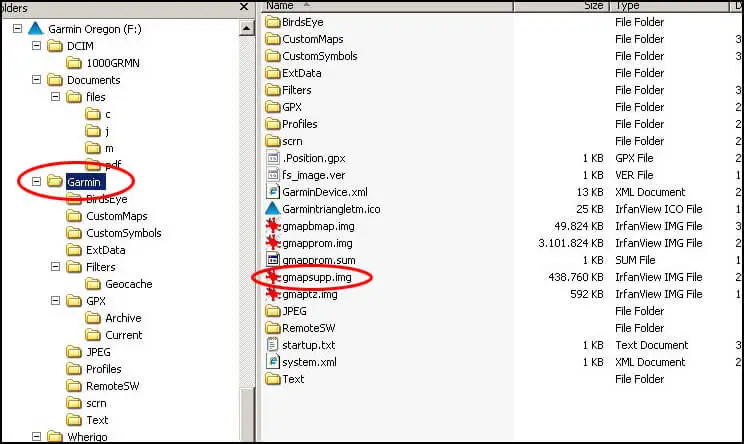The height and width of the screenshot is (444, 744).
Task: Click the Size column header
Action: click(x=561, y=6)
